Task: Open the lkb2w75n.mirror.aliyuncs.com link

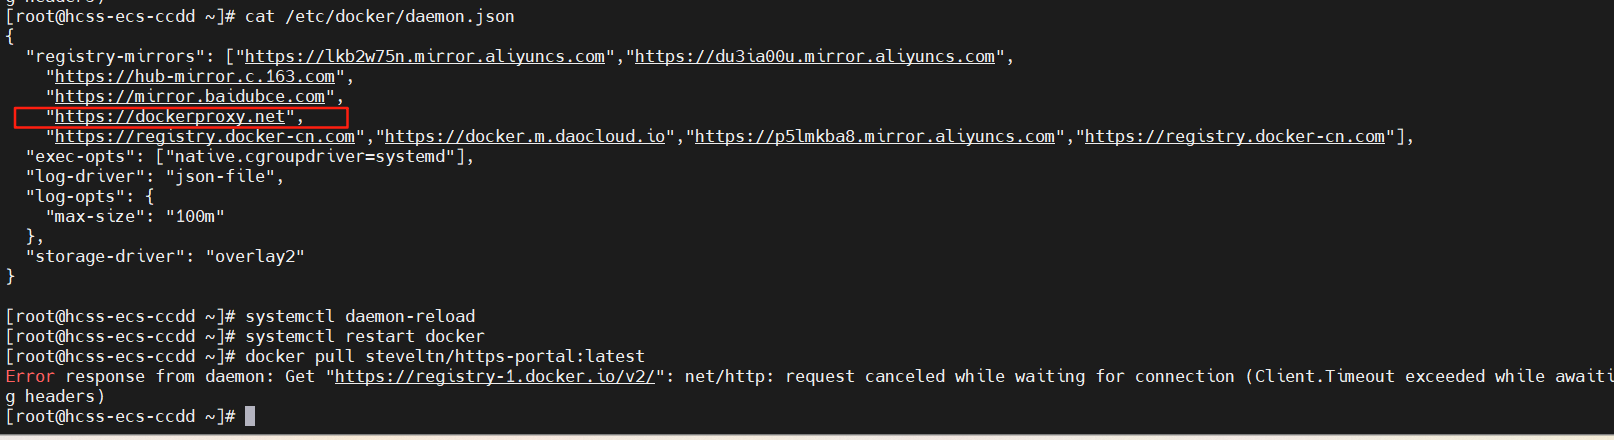Action: (x=425, y=57)
